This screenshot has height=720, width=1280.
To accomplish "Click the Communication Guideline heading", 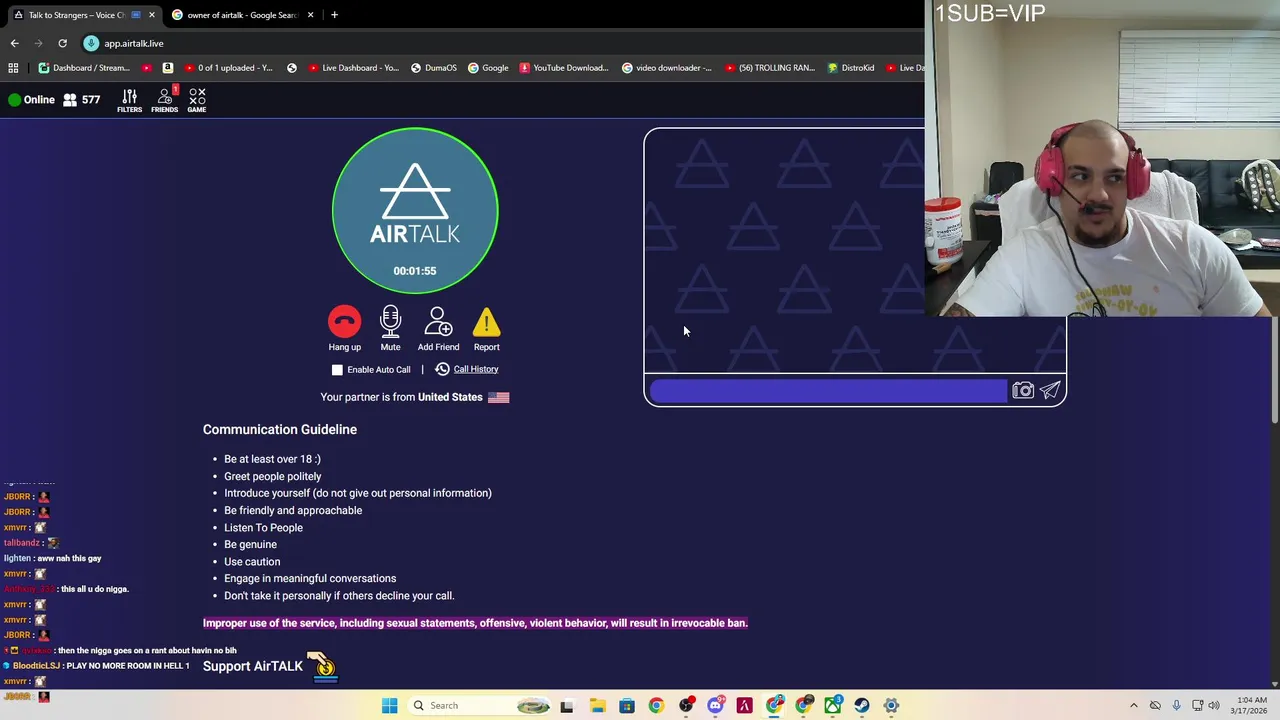I will coord(280,430).
